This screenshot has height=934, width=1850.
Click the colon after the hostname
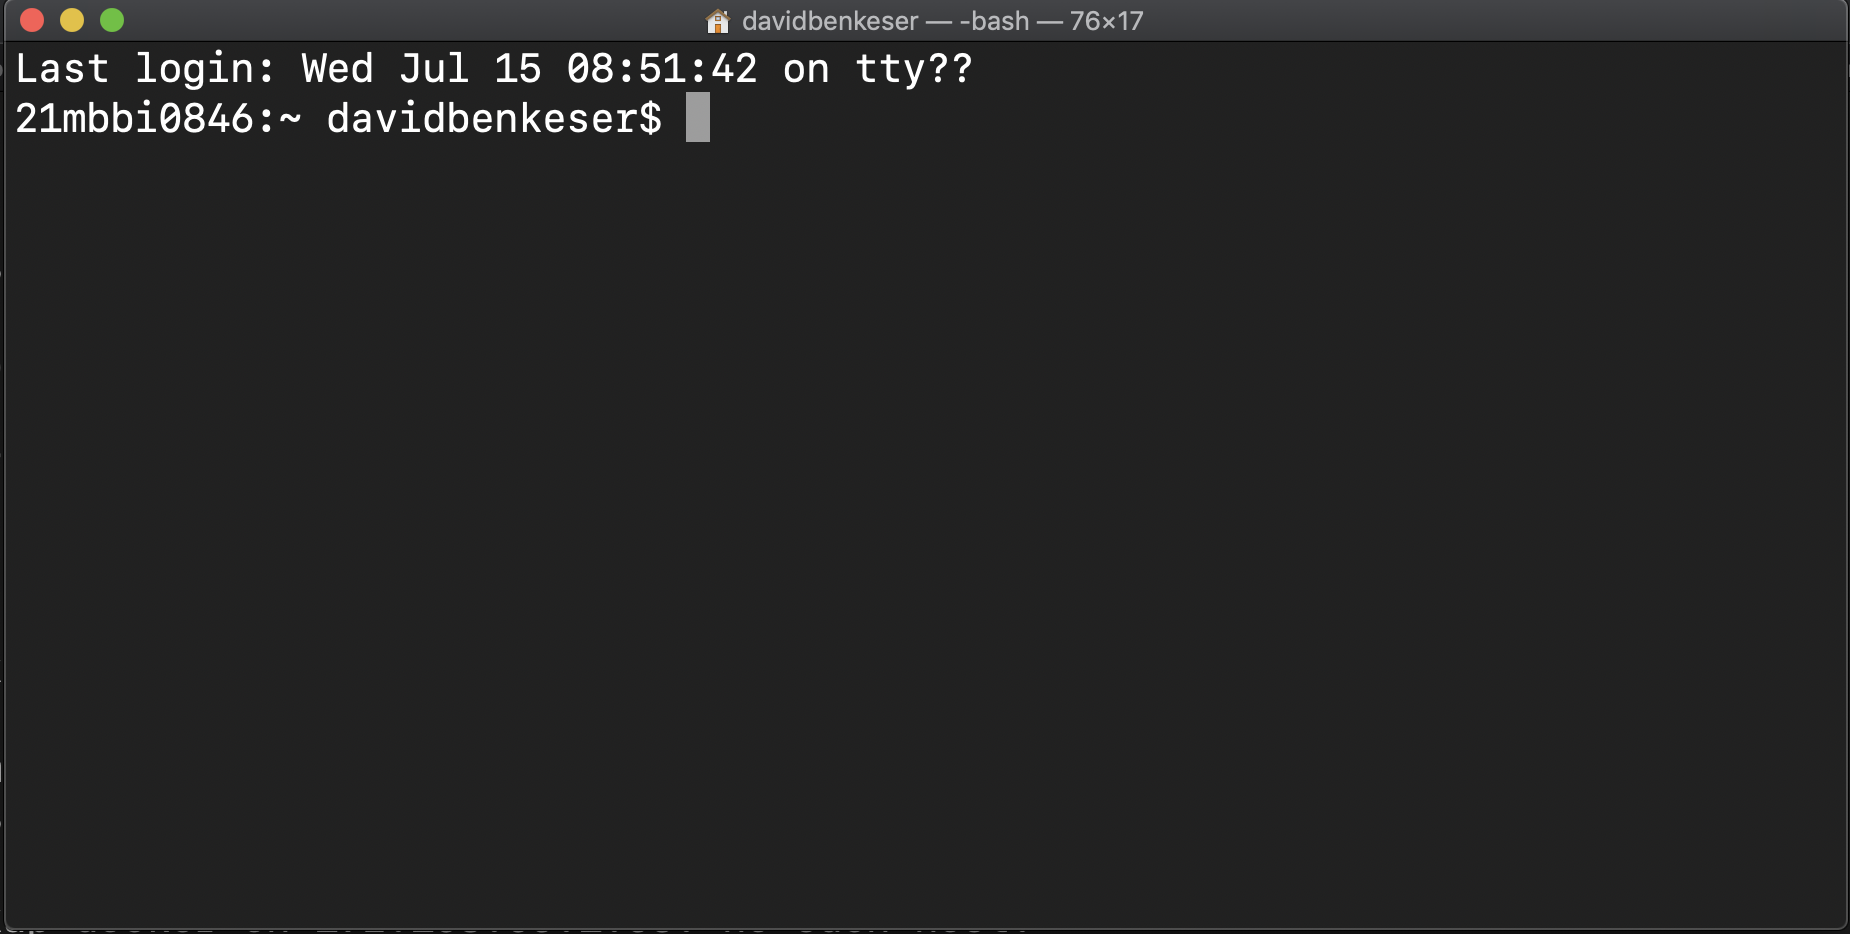260,117
